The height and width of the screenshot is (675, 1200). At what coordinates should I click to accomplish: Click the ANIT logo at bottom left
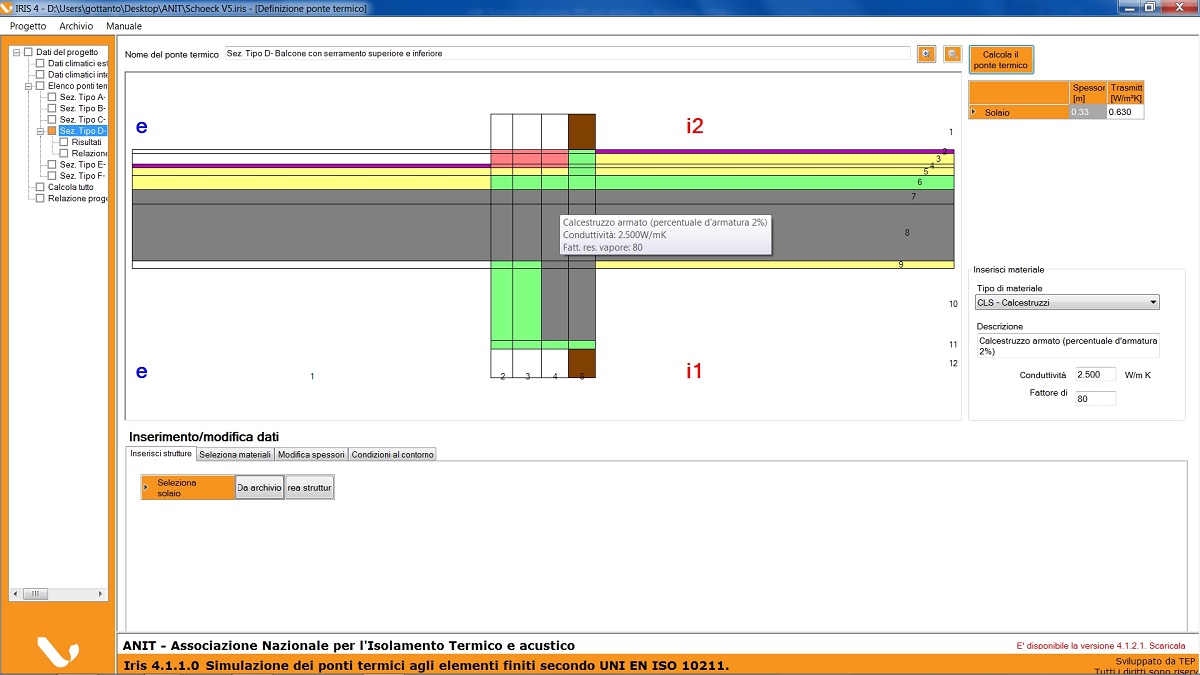(x=57, y=651)
